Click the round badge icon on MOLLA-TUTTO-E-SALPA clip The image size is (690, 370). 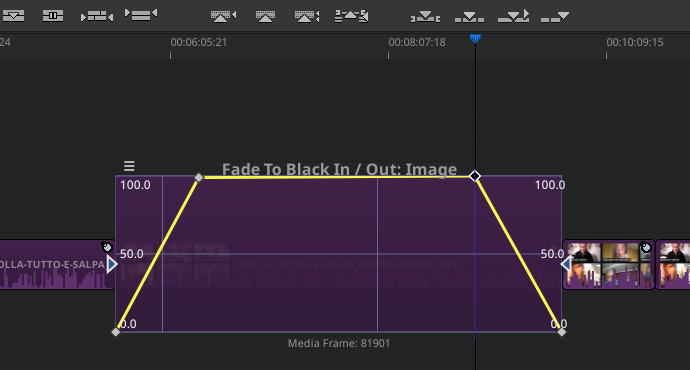[x=106, y=247]
